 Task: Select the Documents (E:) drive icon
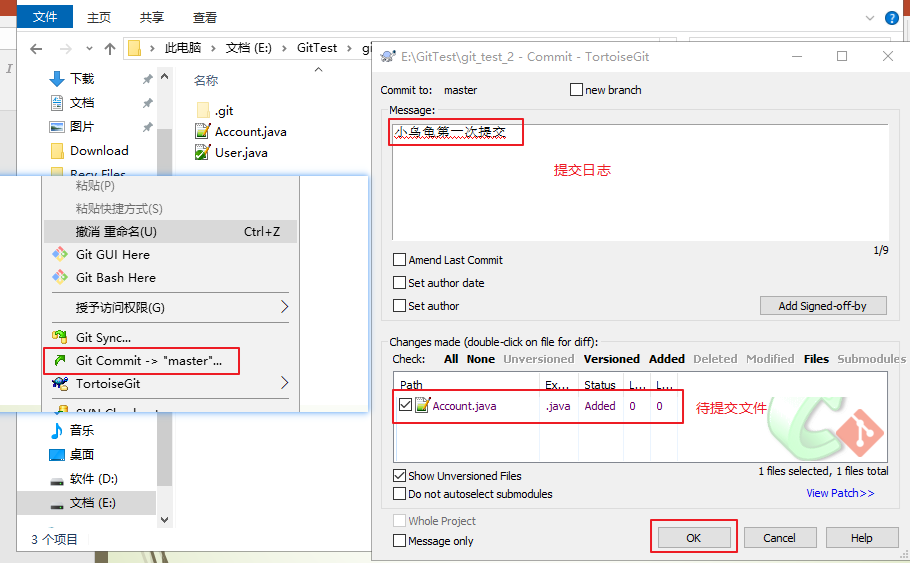tap(57, 504)
